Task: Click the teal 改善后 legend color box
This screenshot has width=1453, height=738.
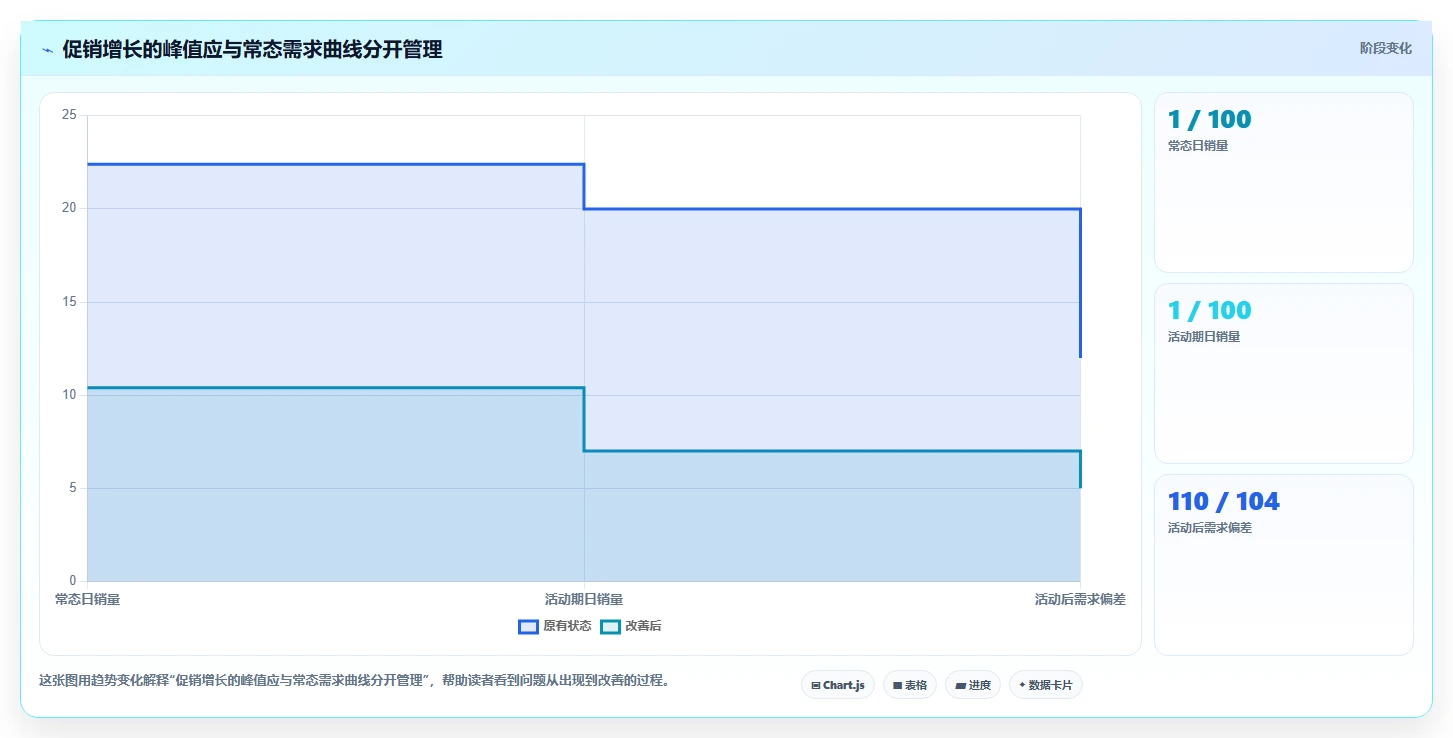Action: point(610,627)
